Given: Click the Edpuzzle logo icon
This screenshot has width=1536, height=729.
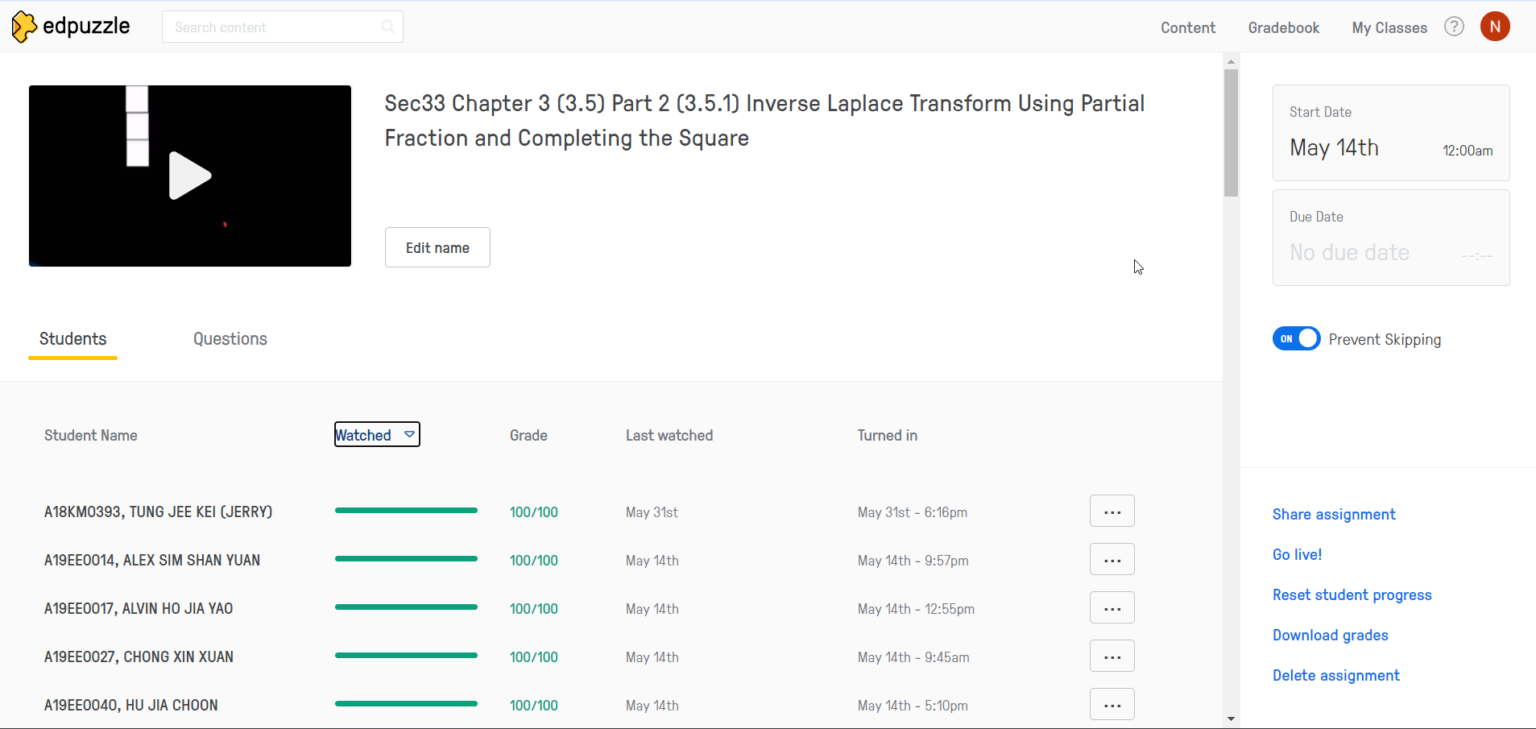Looking at the screenshot, I should coord(25,27).
